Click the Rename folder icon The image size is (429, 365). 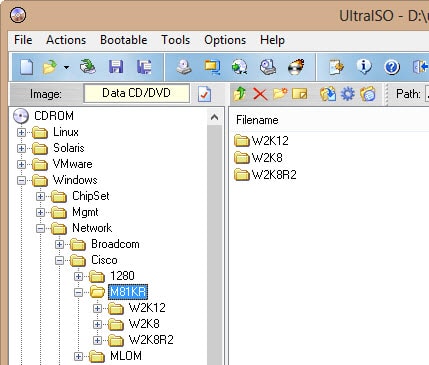(300, 94)
